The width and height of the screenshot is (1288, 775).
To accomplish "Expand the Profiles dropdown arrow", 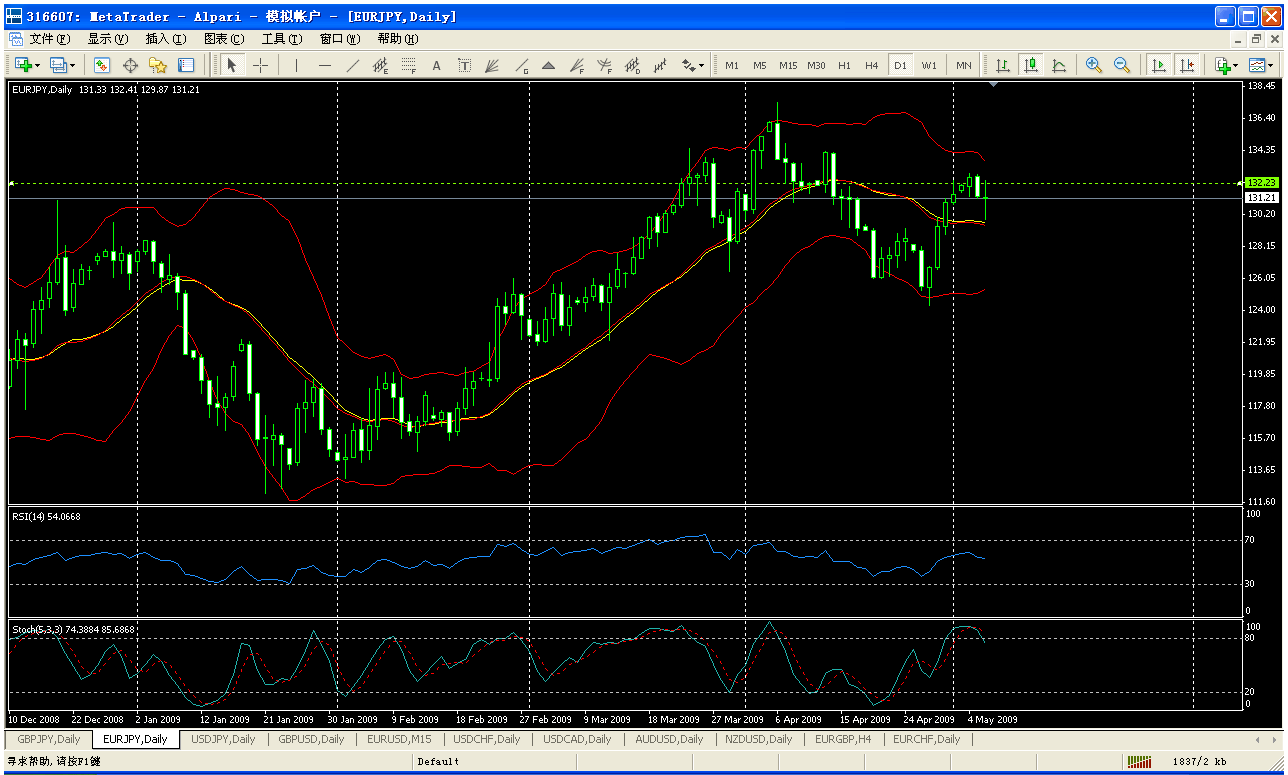I will click(73, 65).
